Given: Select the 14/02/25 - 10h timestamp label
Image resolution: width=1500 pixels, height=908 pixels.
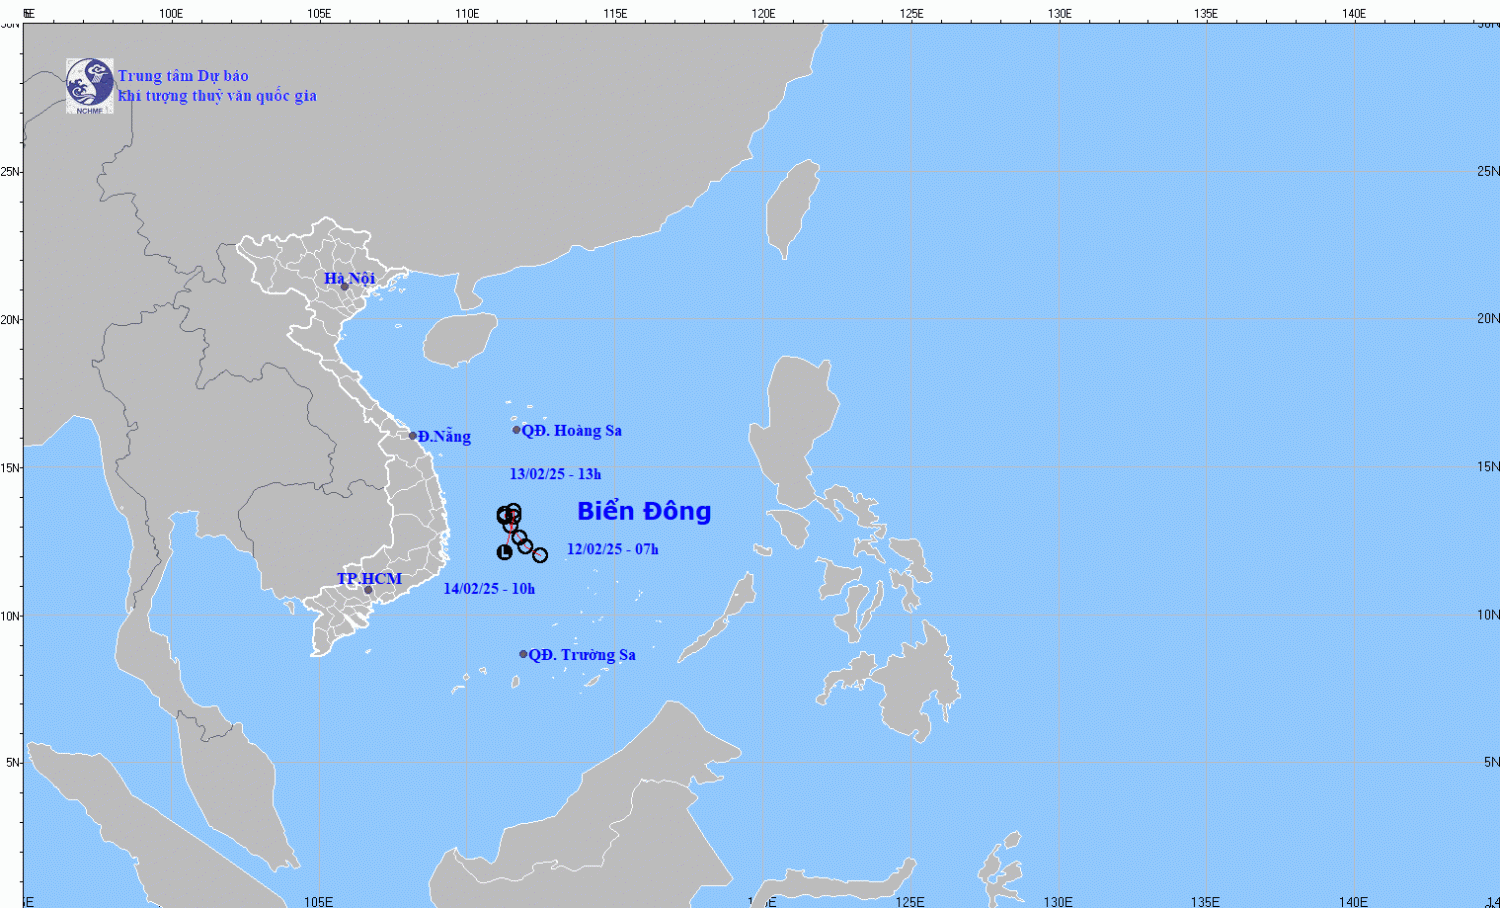Looking at the screenshot, I should pos(489,589).
